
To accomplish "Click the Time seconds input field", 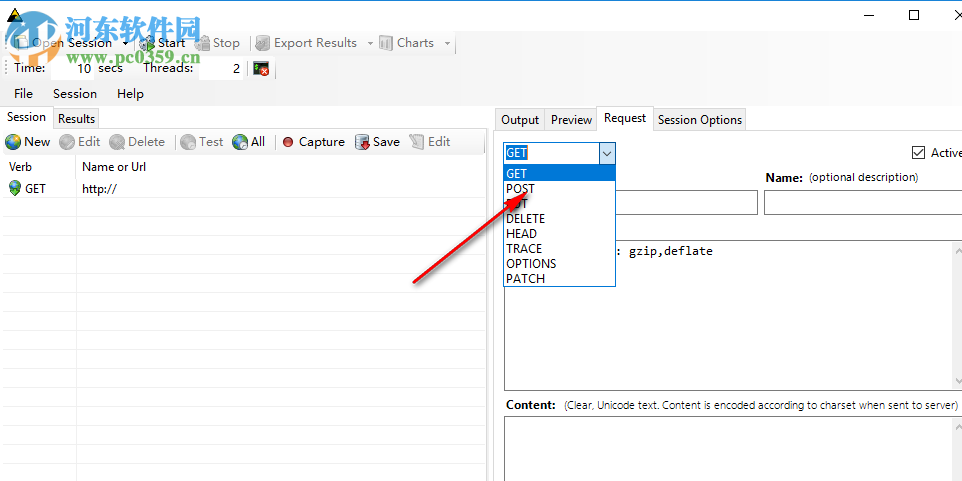I will [x=72, y=69].
